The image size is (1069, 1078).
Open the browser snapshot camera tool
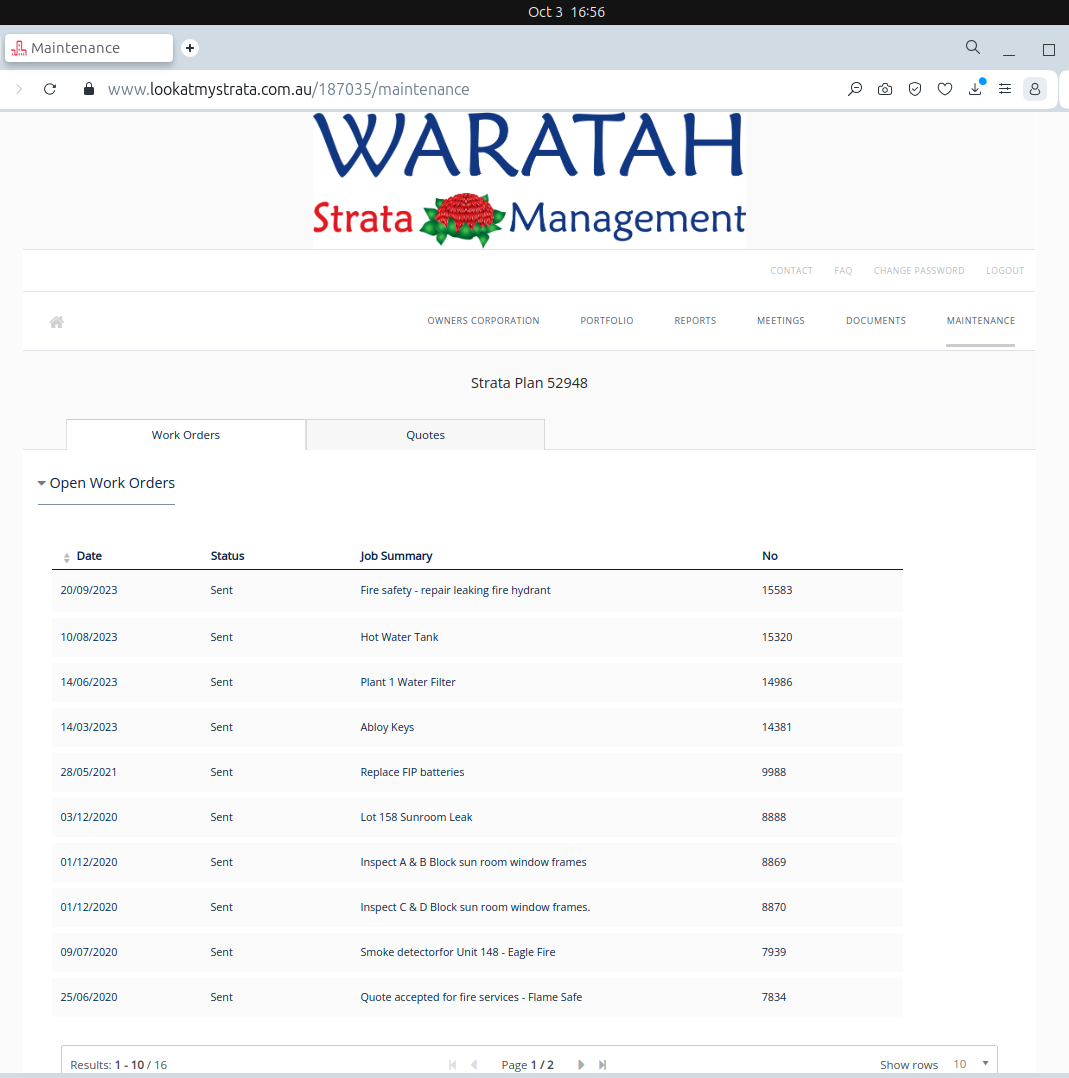pyautogui.click(x=885, y=89)
